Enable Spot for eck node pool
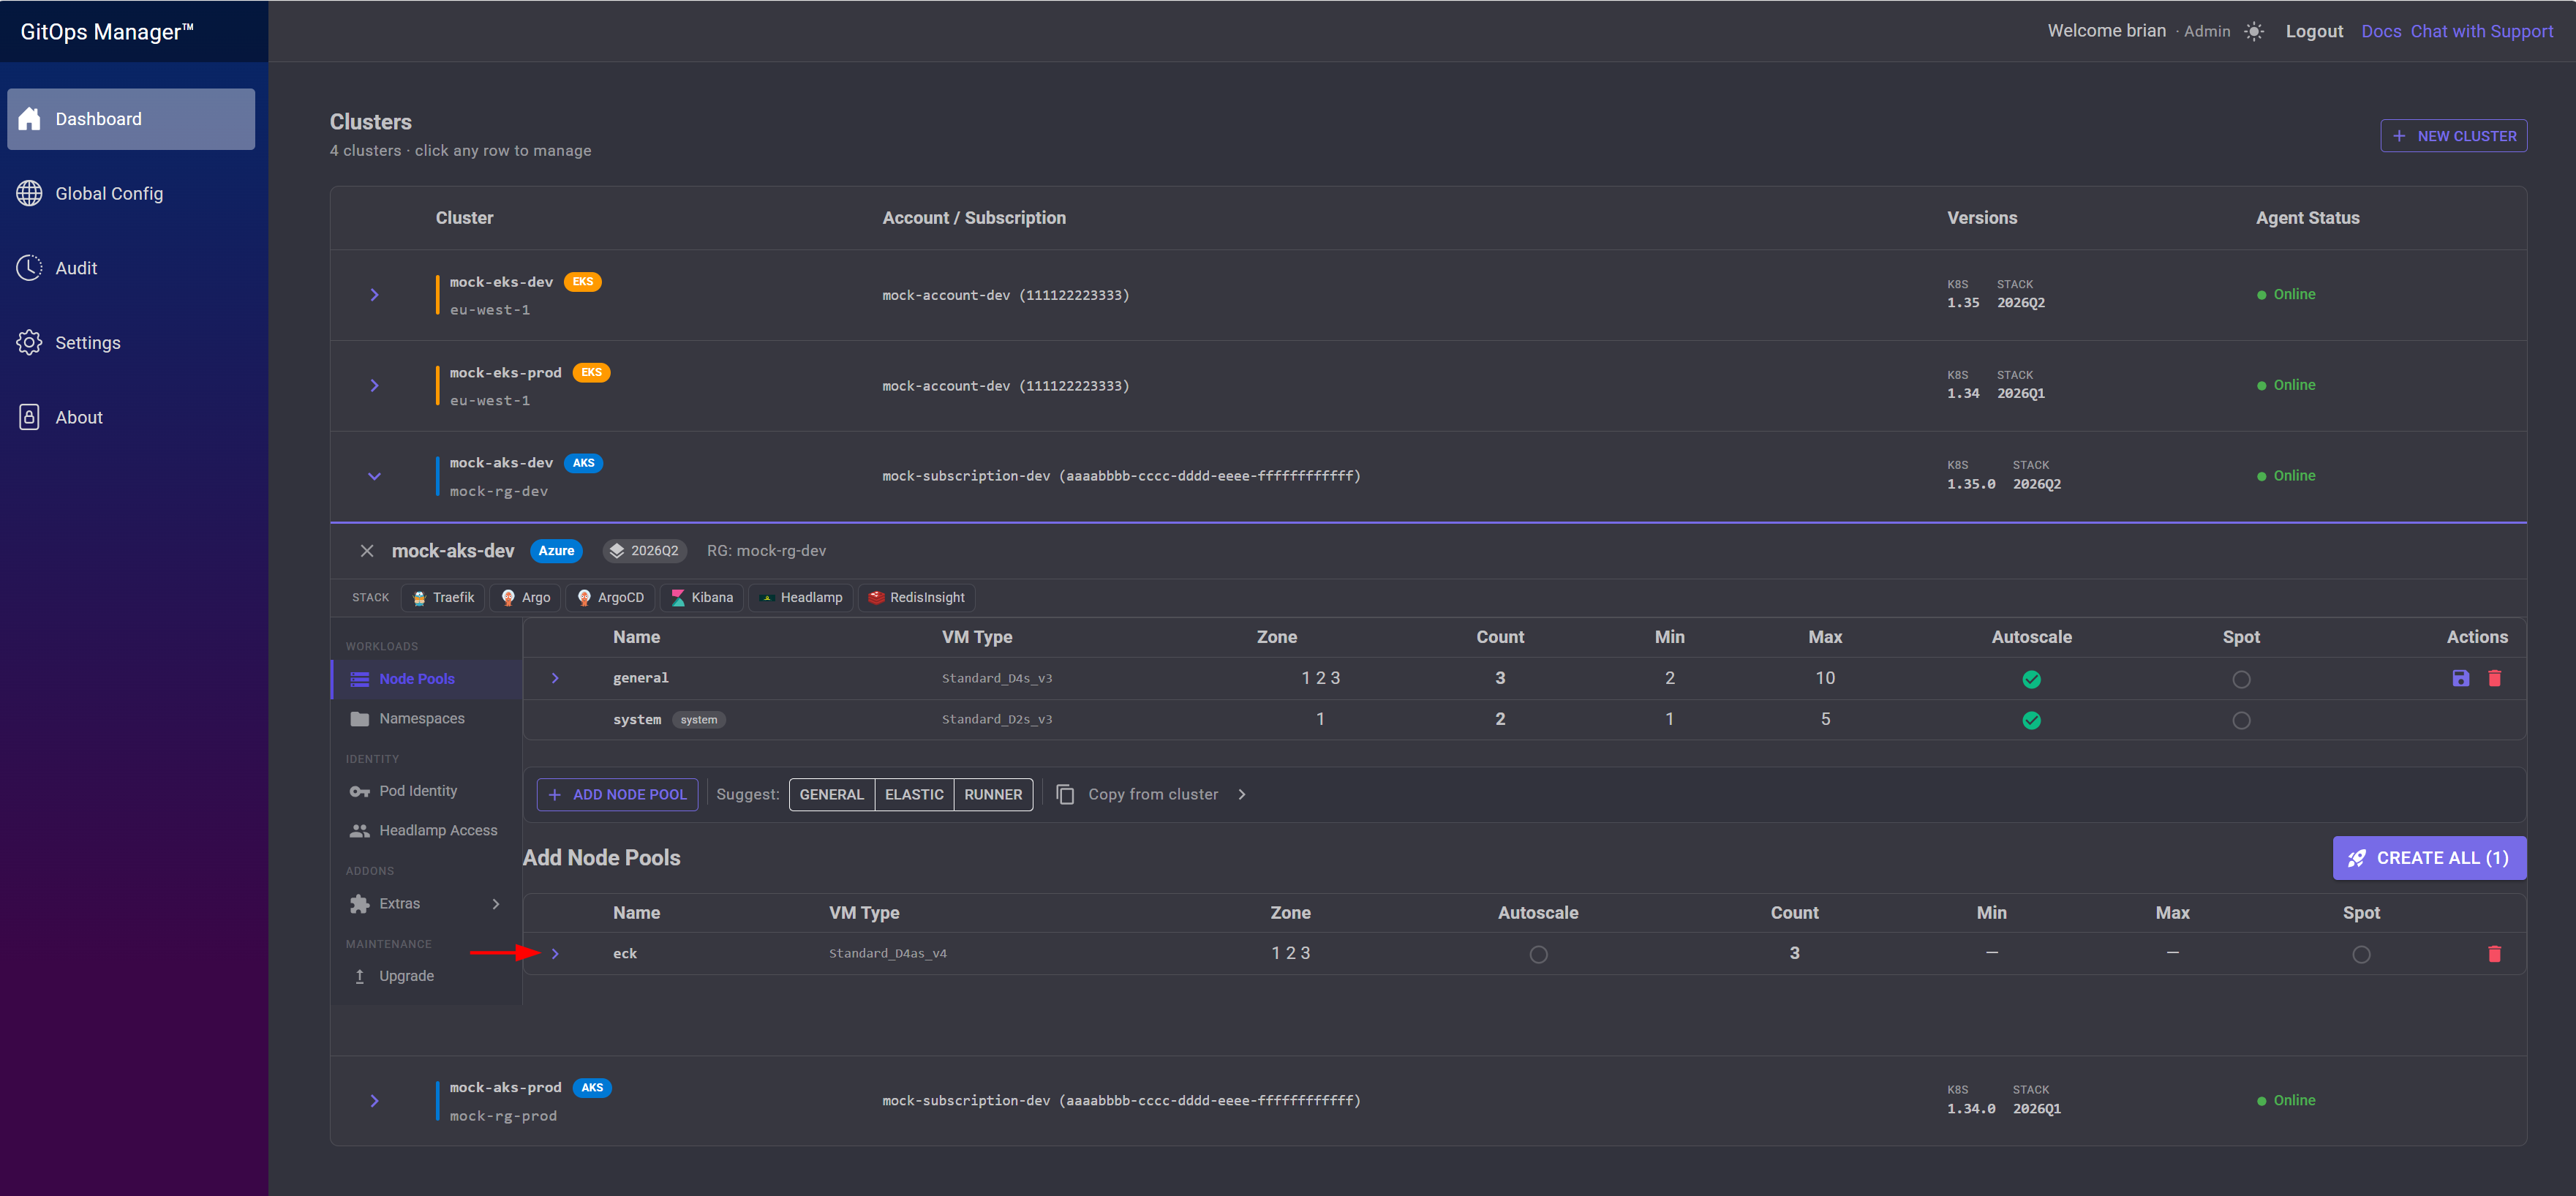 (2362, 955)
